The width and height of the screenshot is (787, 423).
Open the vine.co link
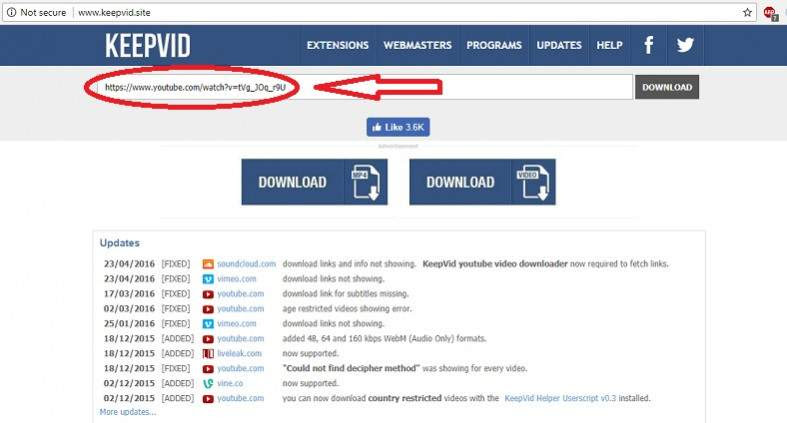230,383
